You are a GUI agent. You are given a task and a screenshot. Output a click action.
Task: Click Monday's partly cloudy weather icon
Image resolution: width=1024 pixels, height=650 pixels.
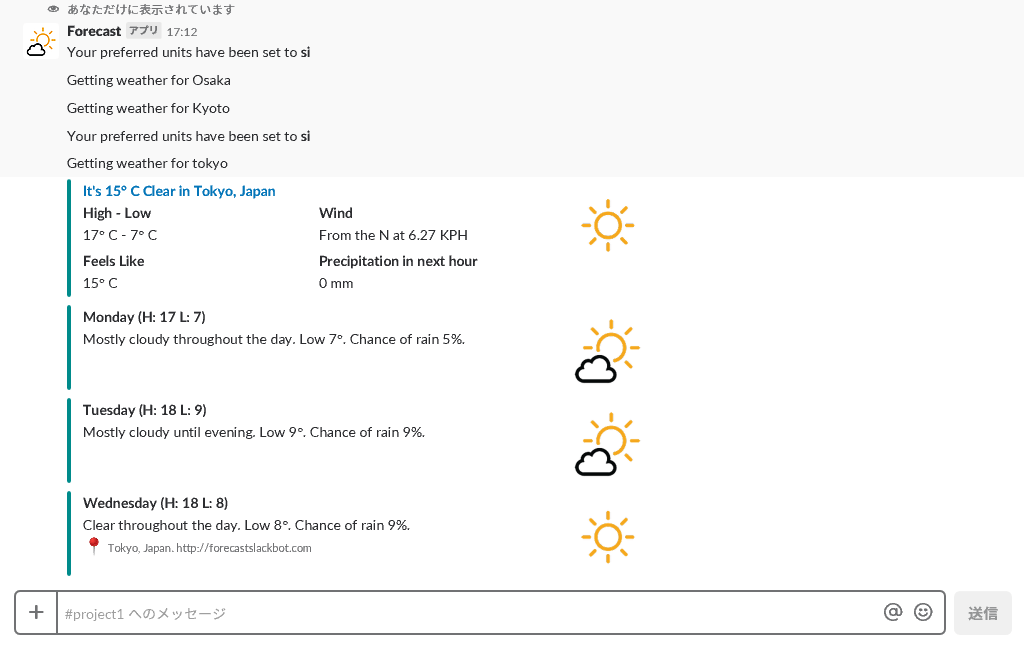point(607,352)
